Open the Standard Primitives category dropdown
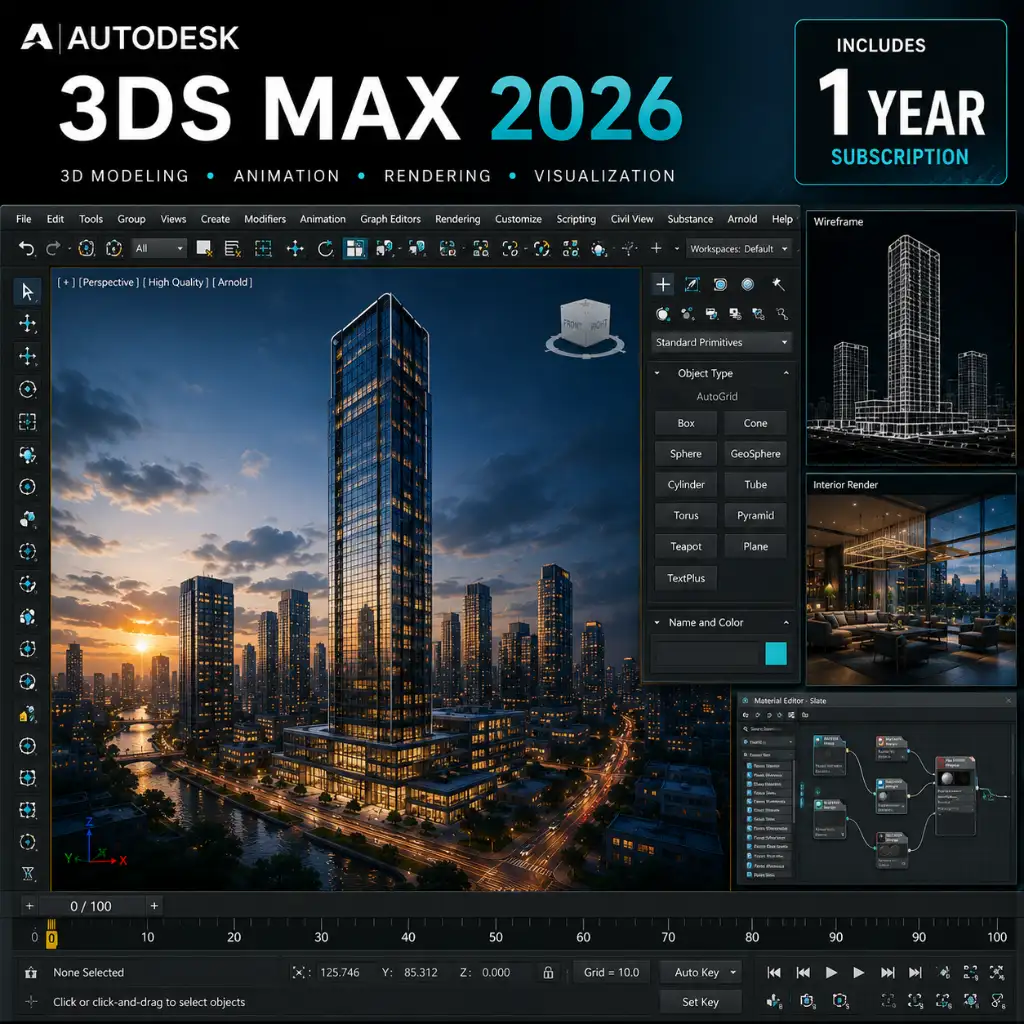 721,342
